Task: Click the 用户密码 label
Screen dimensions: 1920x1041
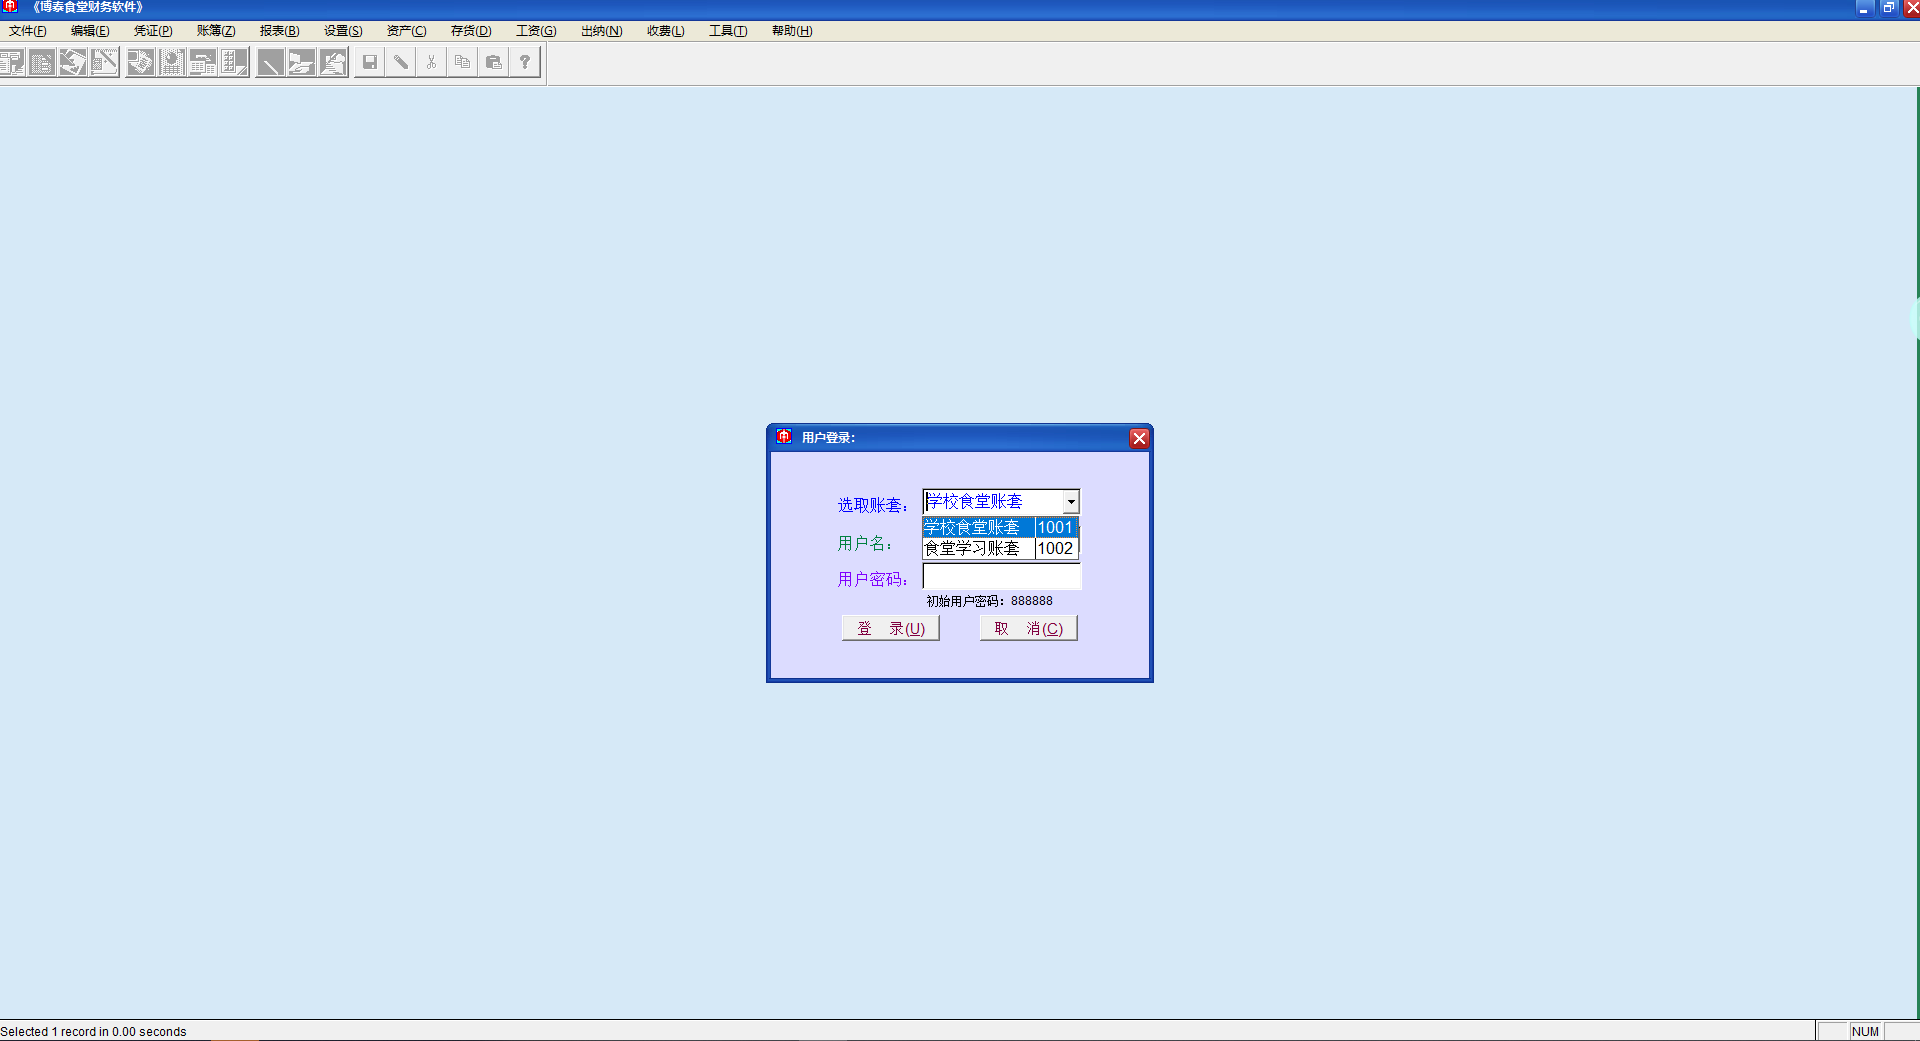Action: (x=873, y=579)
